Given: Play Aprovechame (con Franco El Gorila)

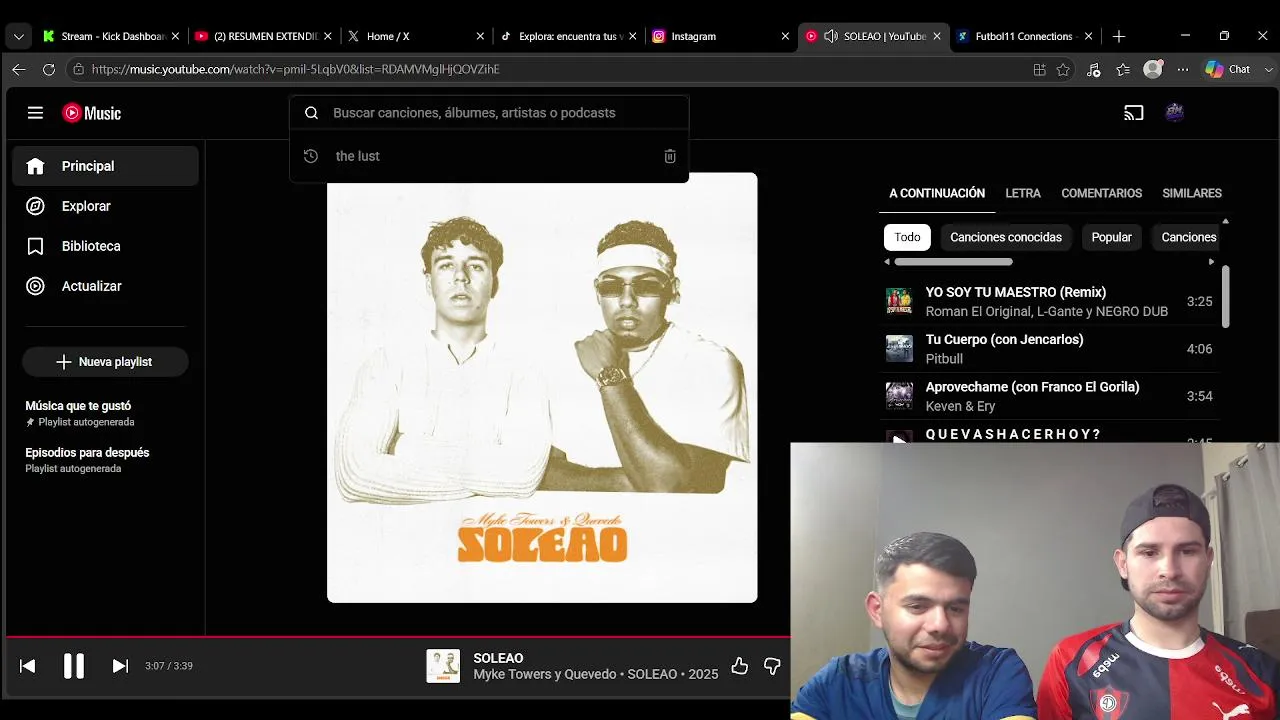Looking at the screenshot, I should pyautogui.click(x=1050, y=396).
